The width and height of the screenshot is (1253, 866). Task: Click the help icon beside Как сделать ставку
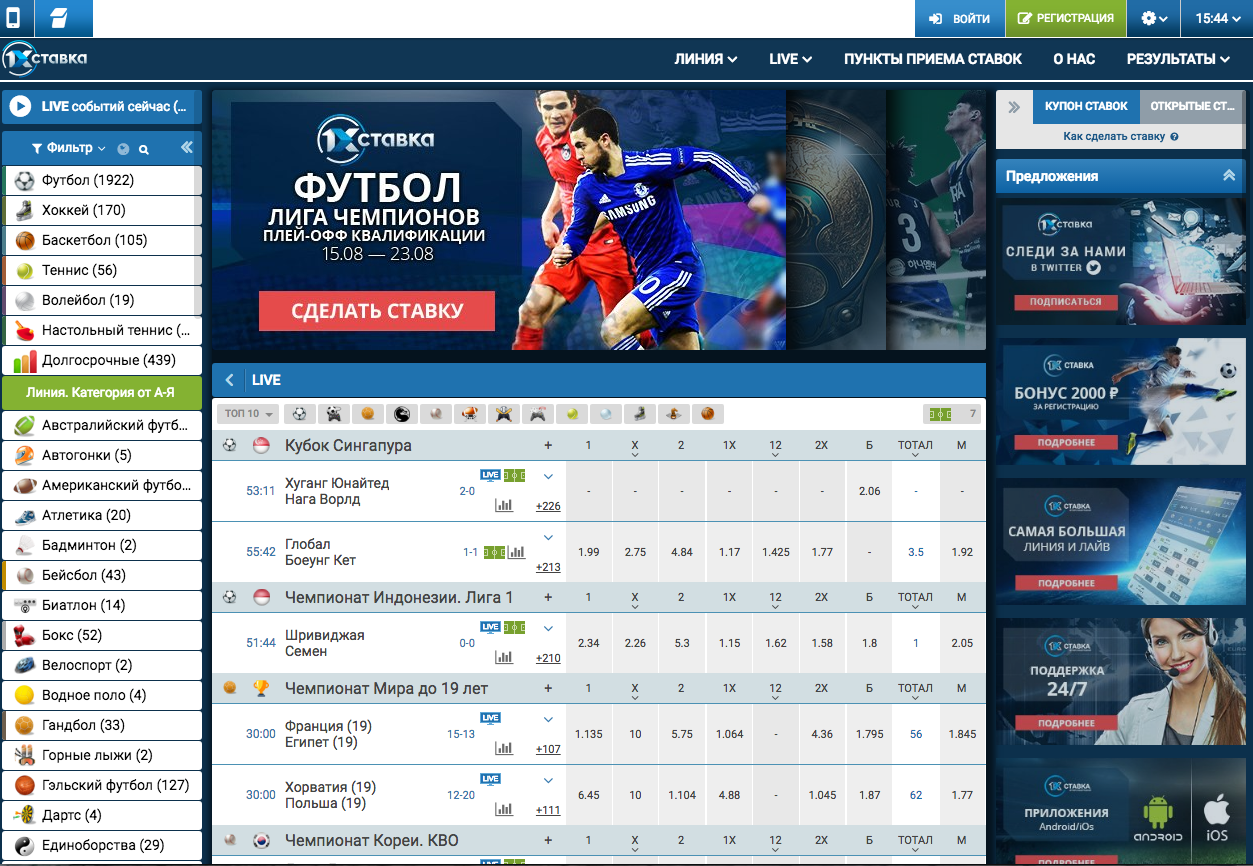point(1174,137)
